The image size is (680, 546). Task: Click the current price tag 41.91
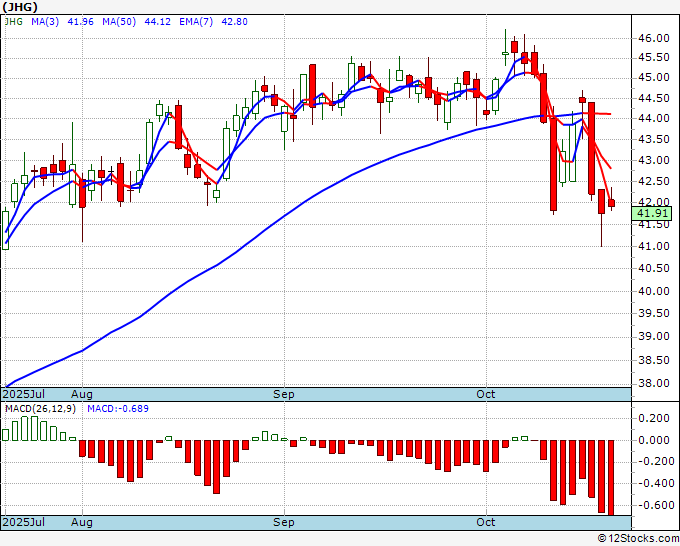point(653,213)
